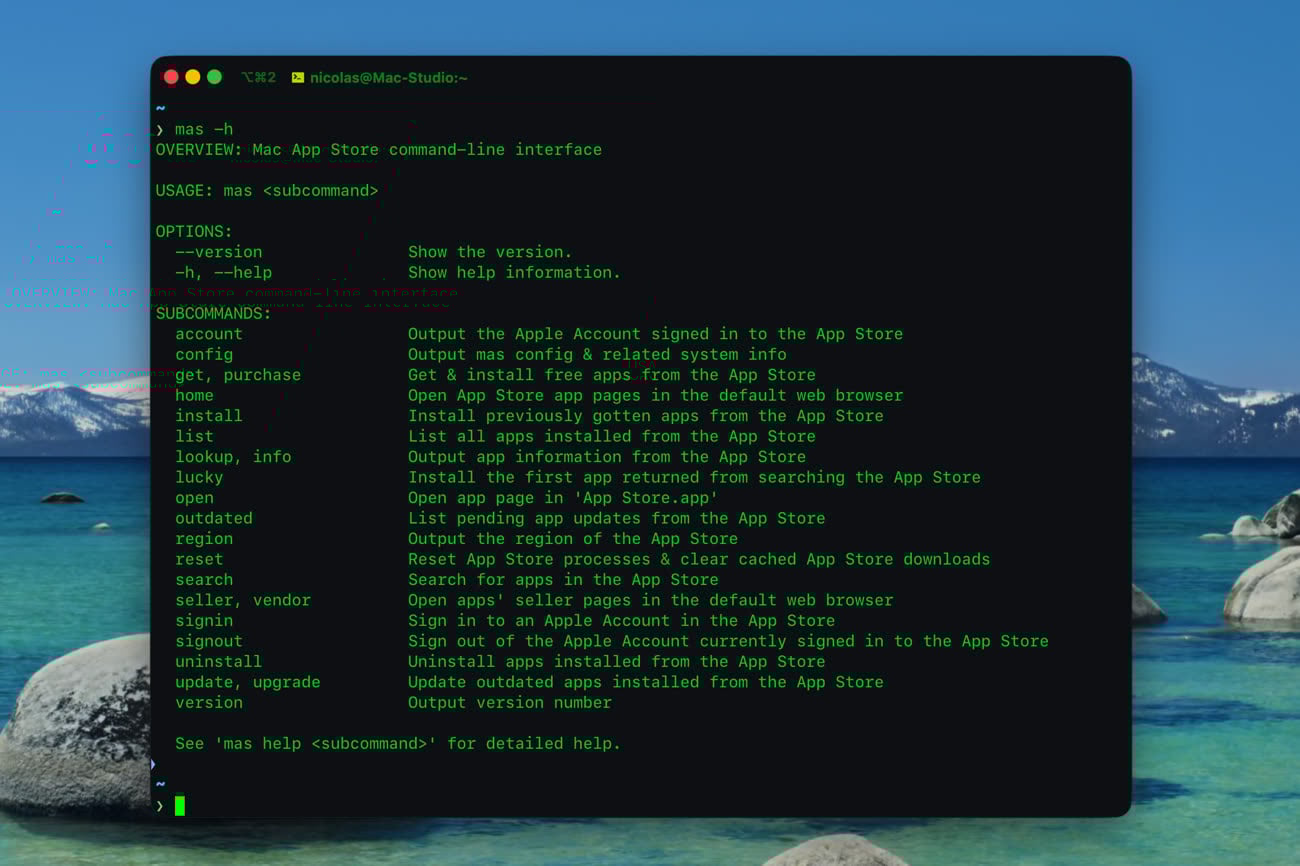Maximize the terminal using the green button

(214, 77)
